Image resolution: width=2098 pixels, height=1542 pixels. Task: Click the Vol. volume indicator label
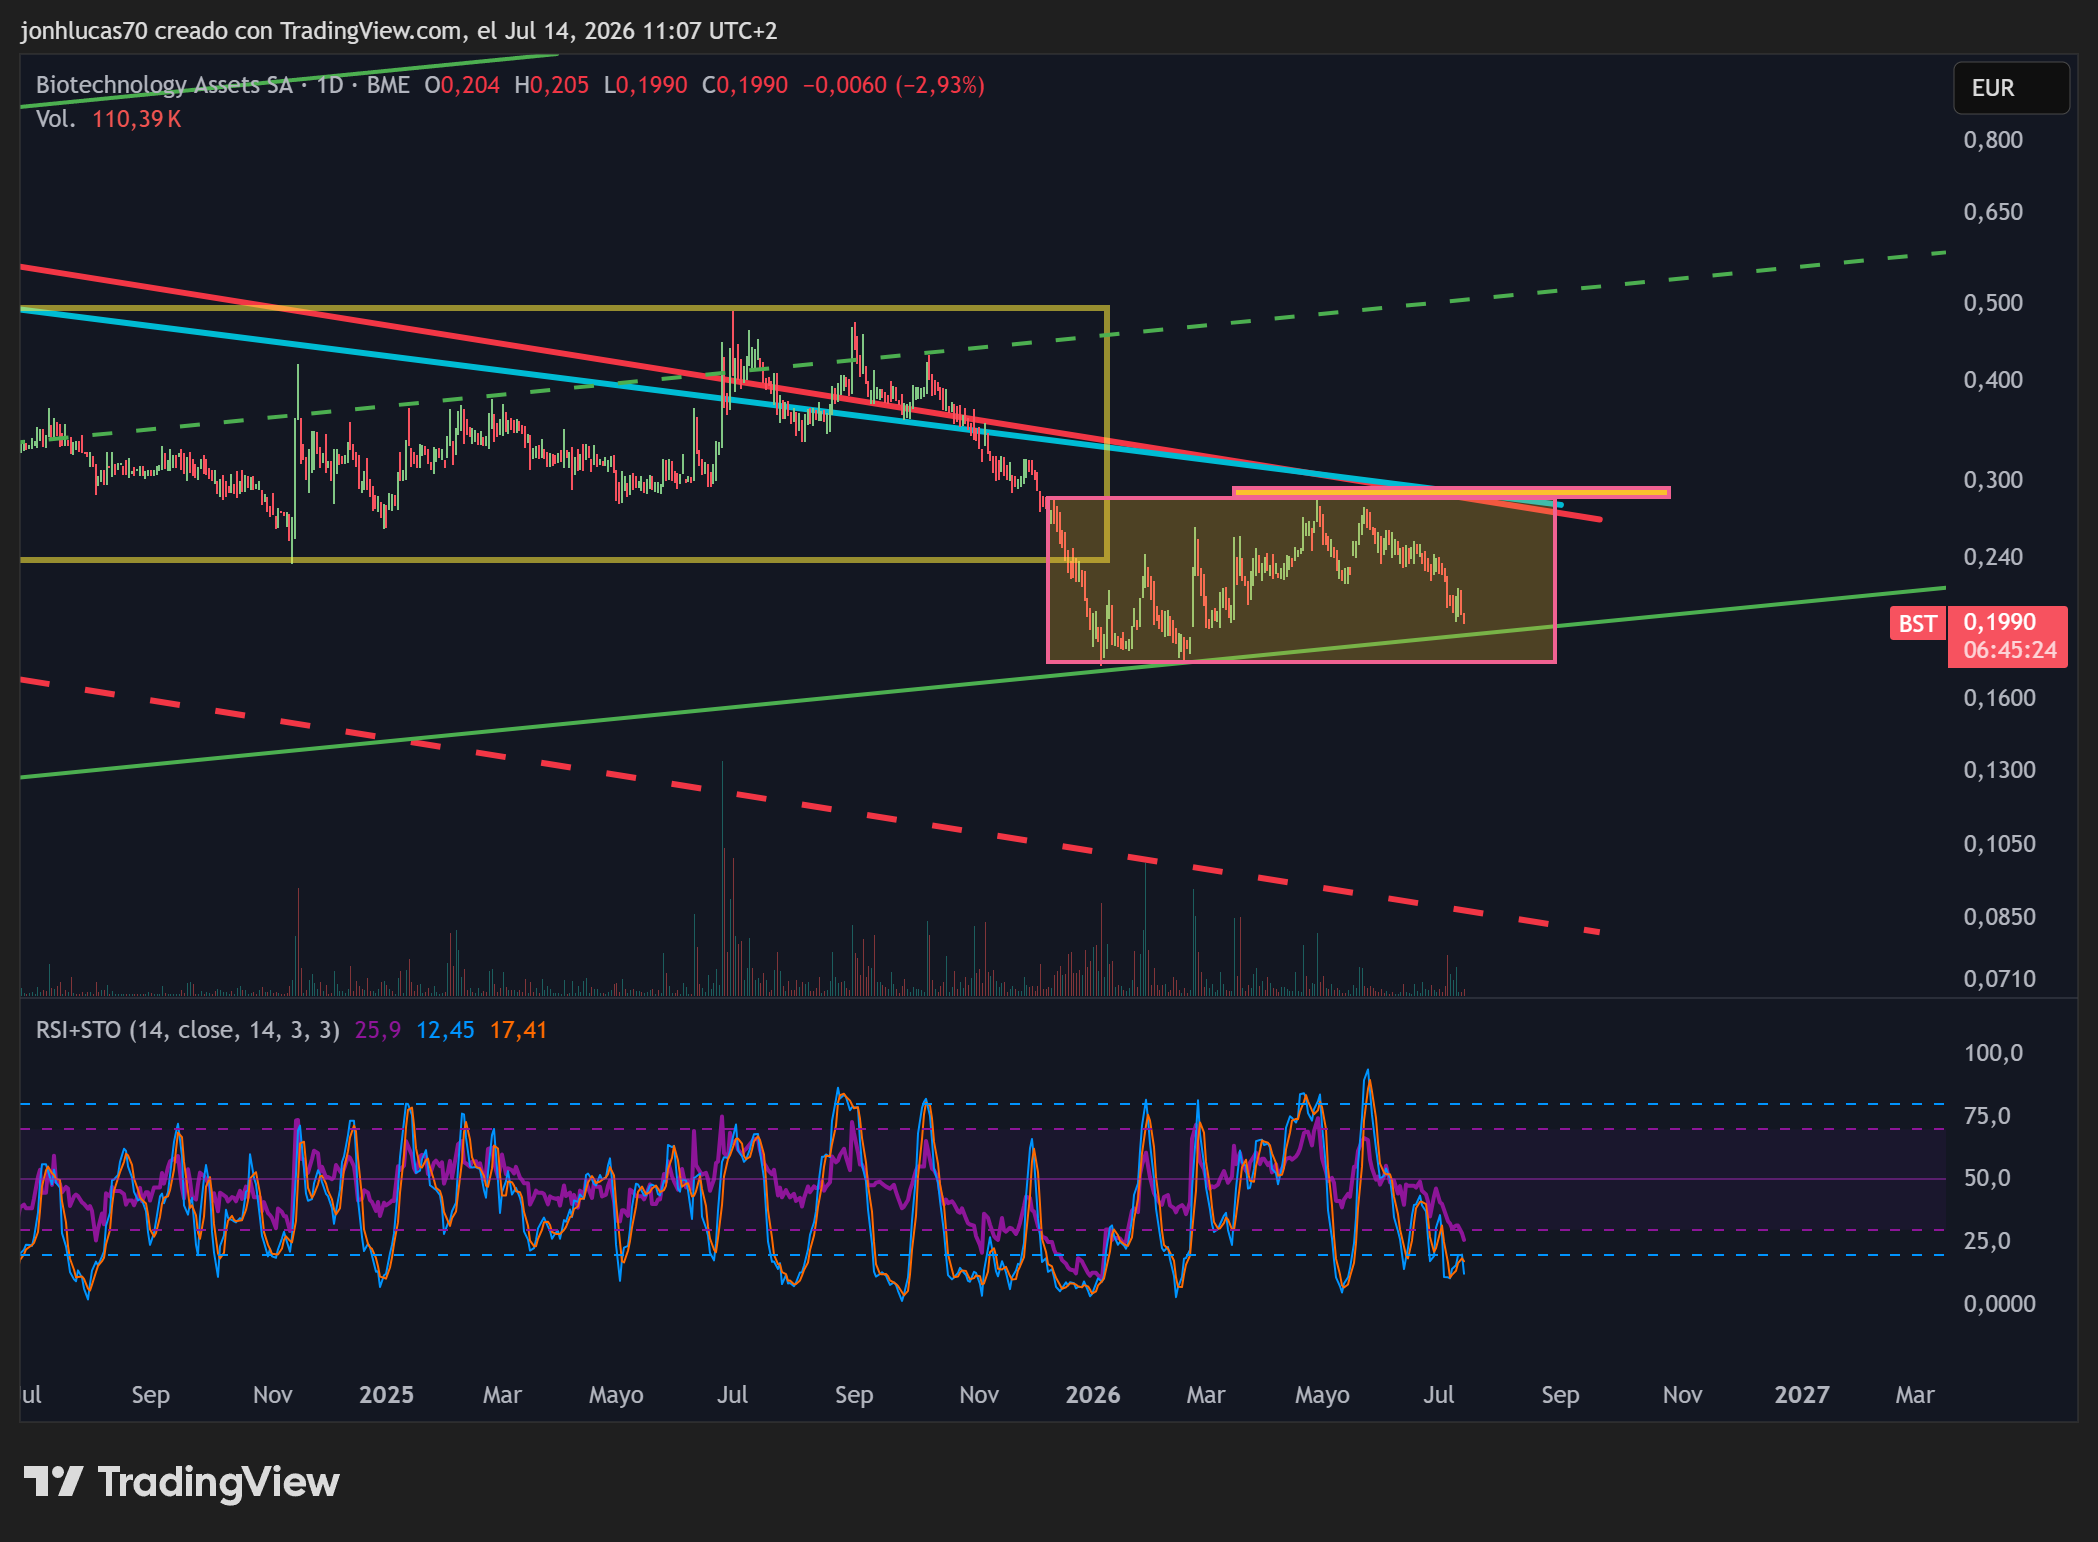[x=55, y=119]
